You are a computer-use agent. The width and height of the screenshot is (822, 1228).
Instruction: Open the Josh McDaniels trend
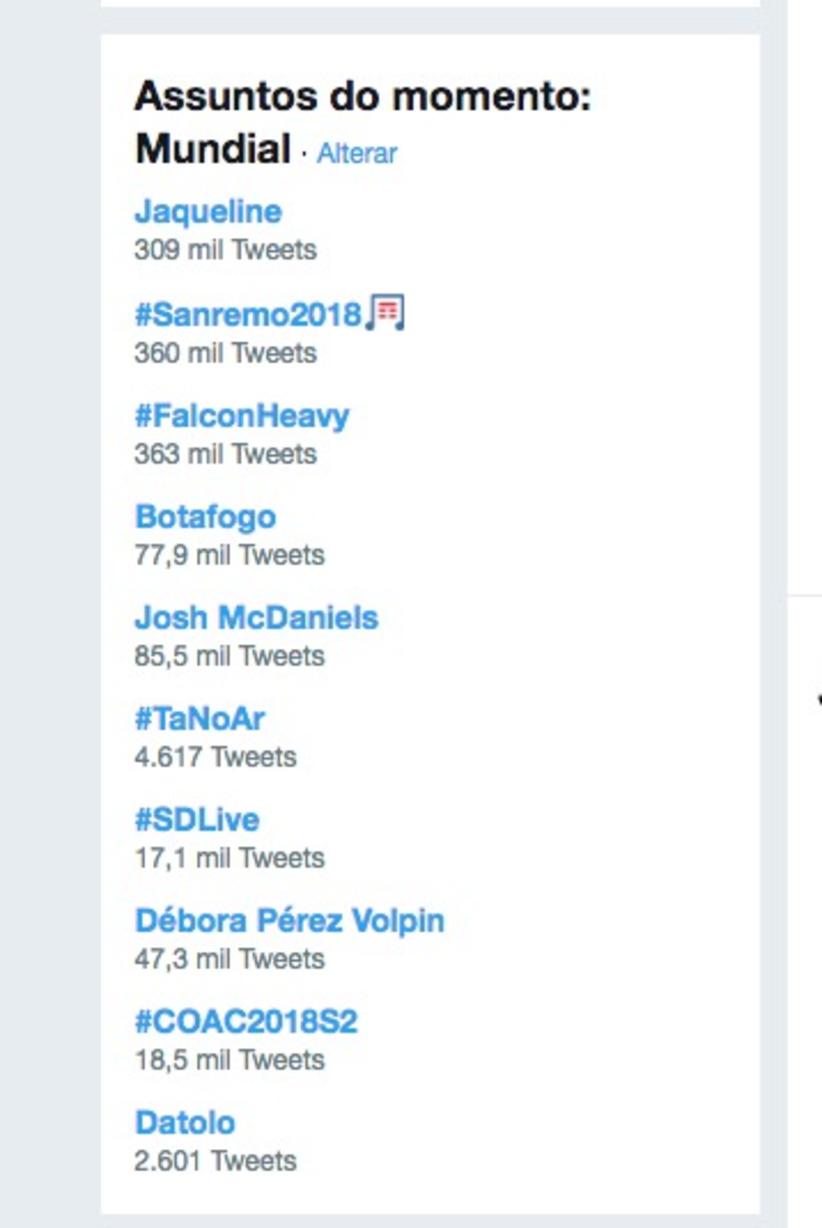tap(256, 618)
